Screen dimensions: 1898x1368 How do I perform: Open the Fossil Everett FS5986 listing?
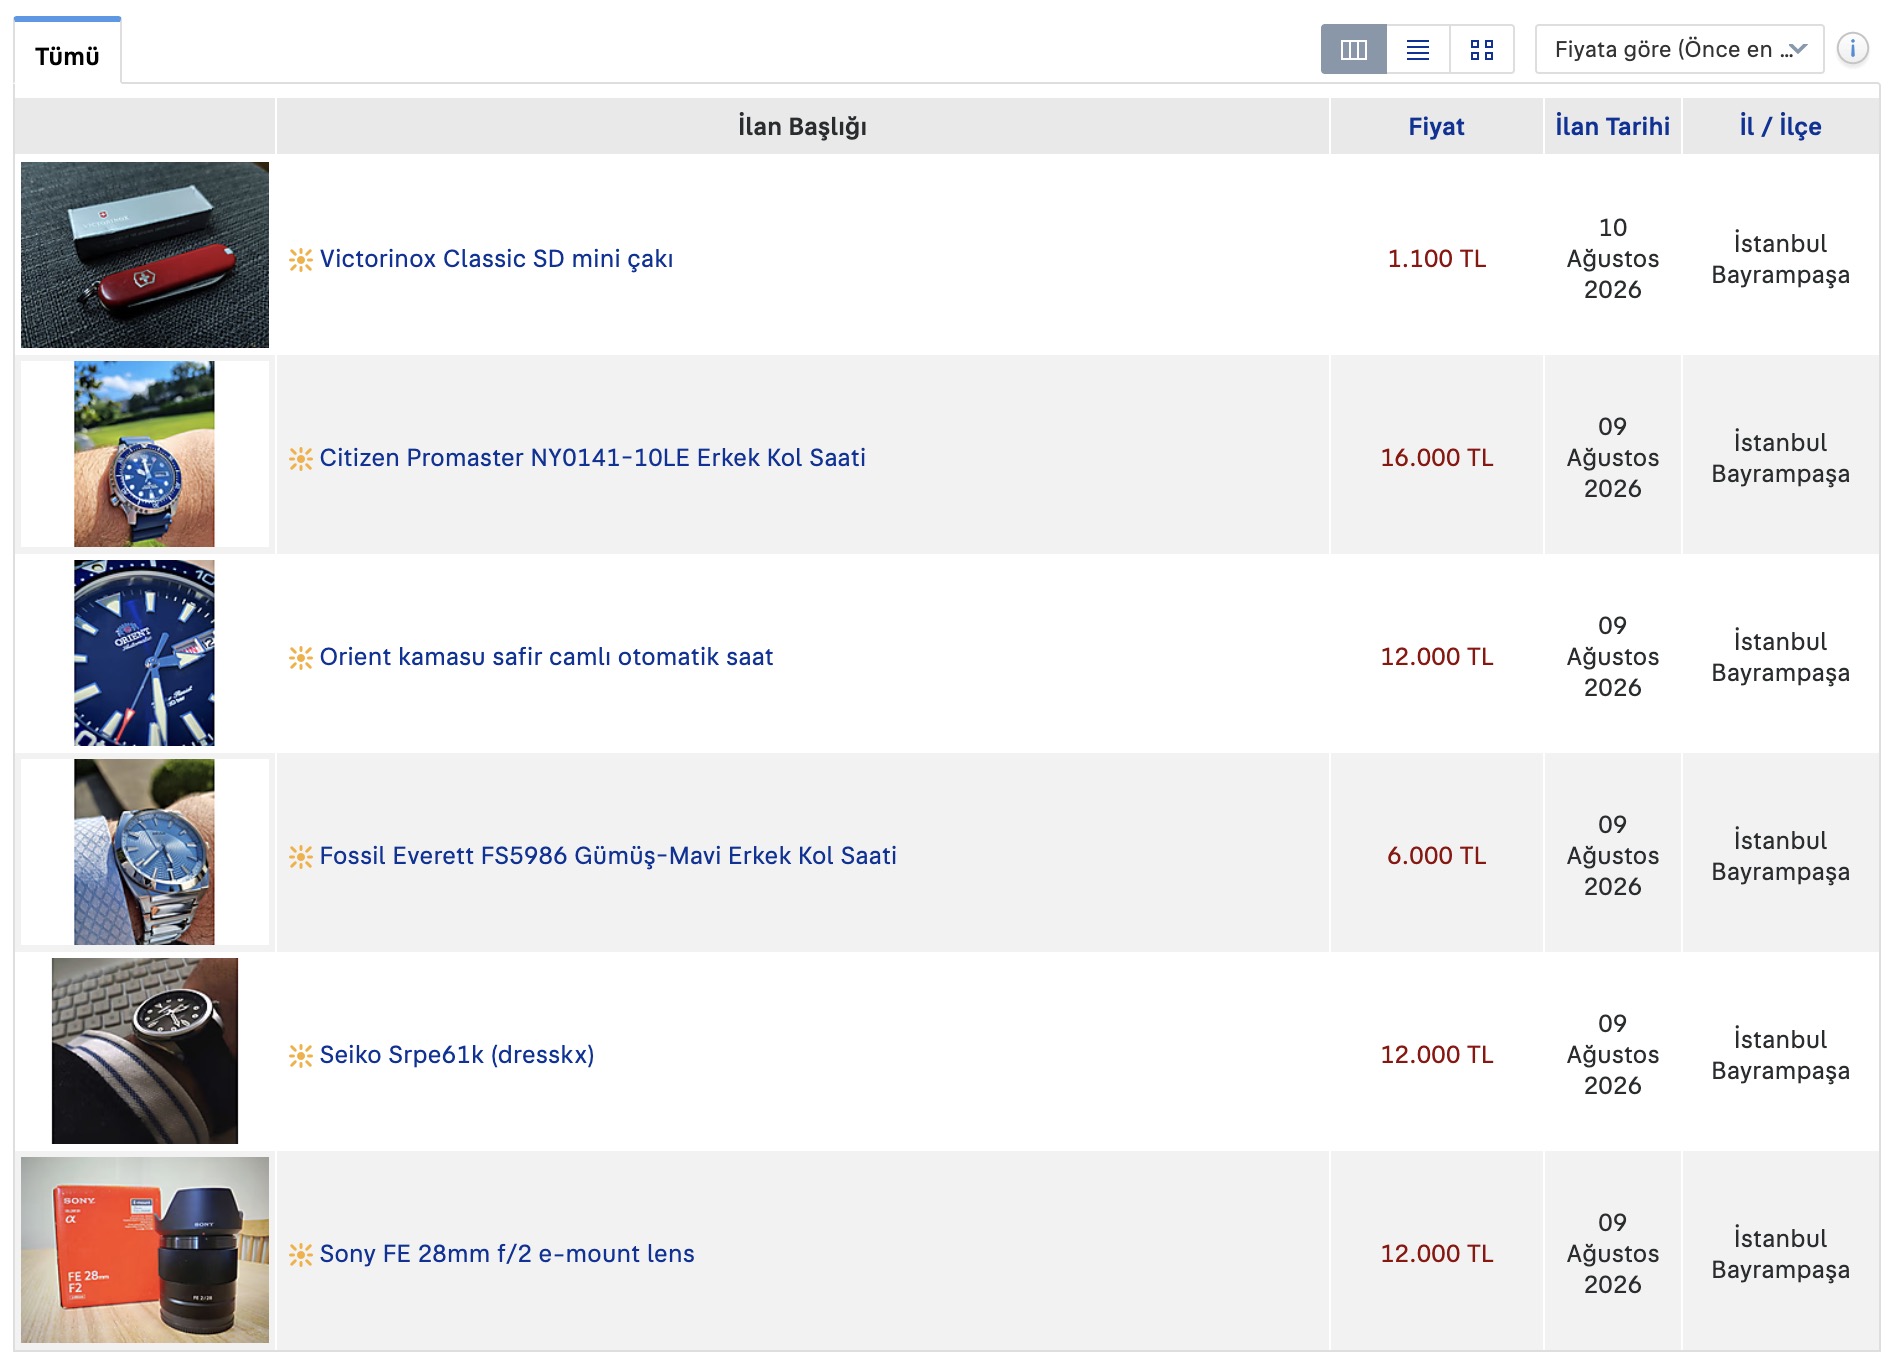[x=608, y=856]
